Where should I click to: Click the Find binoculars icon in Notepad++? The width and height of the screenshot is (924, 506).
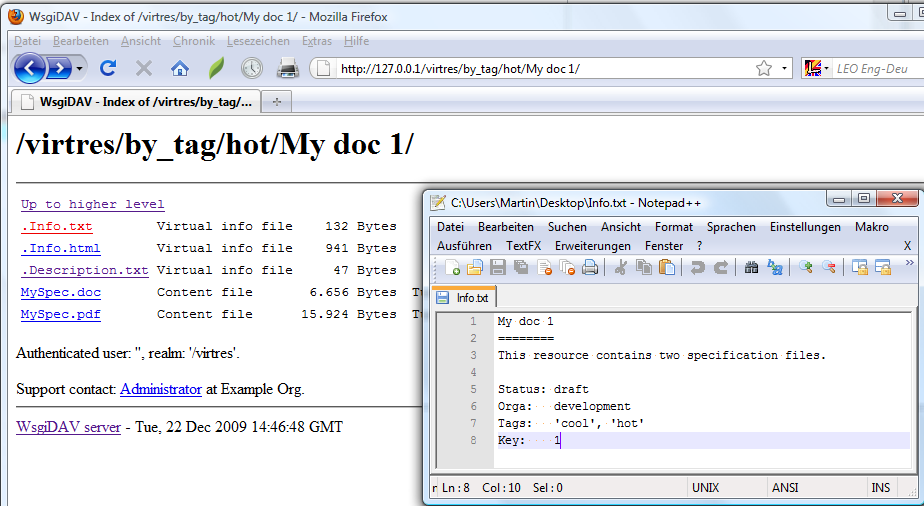point(752,267)
